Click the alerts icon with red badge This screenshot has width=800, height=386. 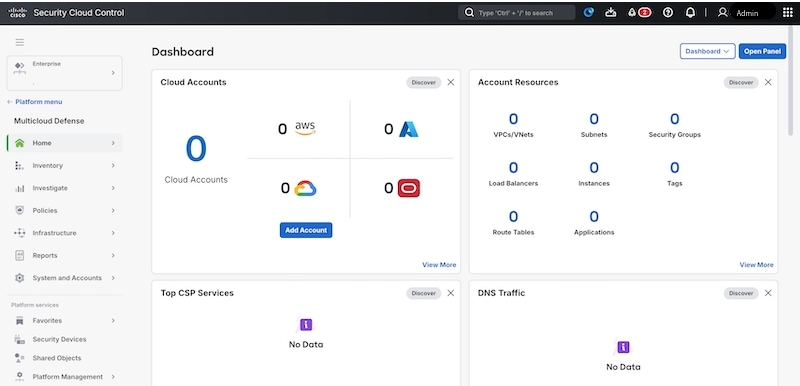pos(639,13)
